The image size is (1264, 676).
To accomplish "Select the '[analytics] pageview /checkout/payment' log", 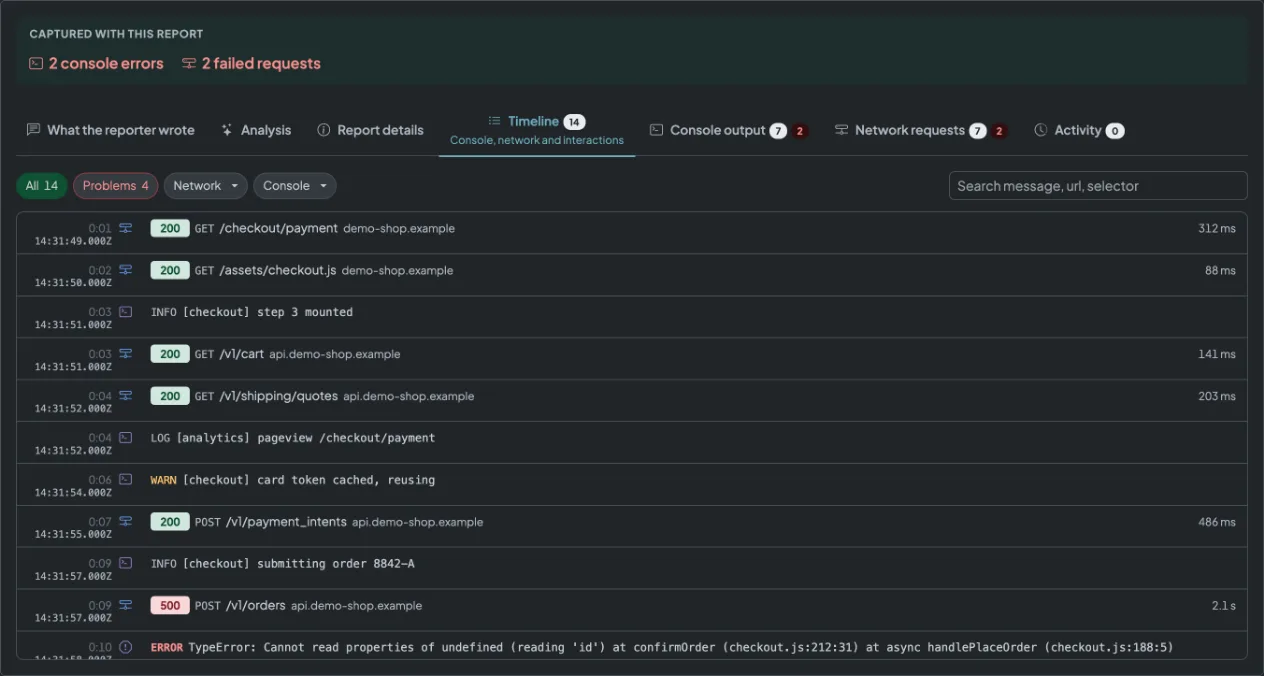I will point(306,438).
